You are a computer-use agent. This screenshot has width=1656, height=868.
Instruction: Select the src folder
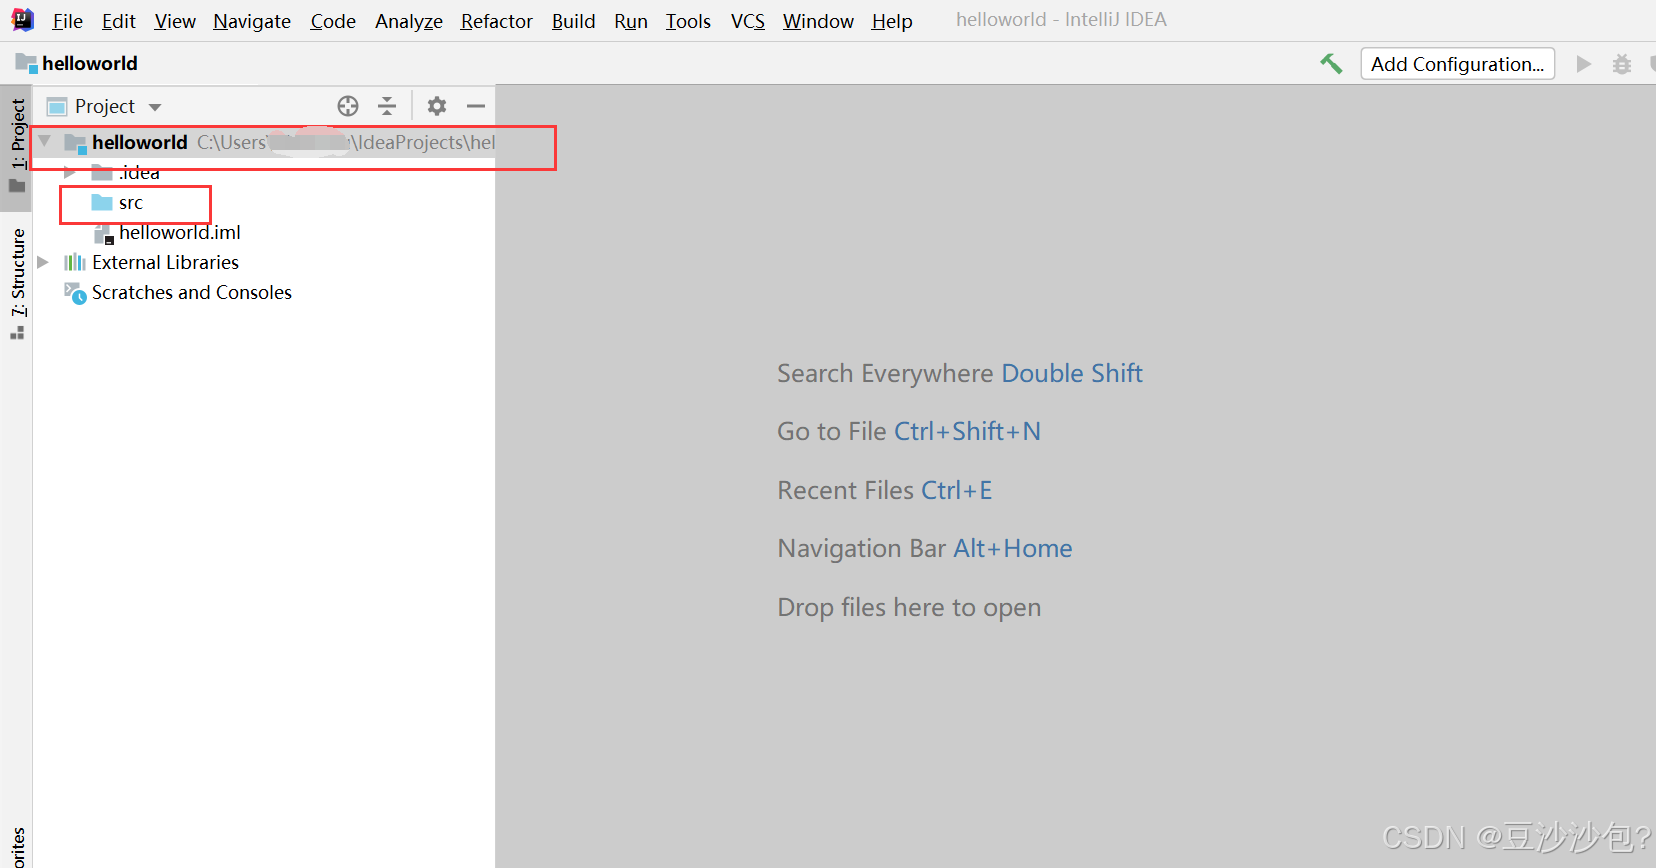(x=131, y=203)
